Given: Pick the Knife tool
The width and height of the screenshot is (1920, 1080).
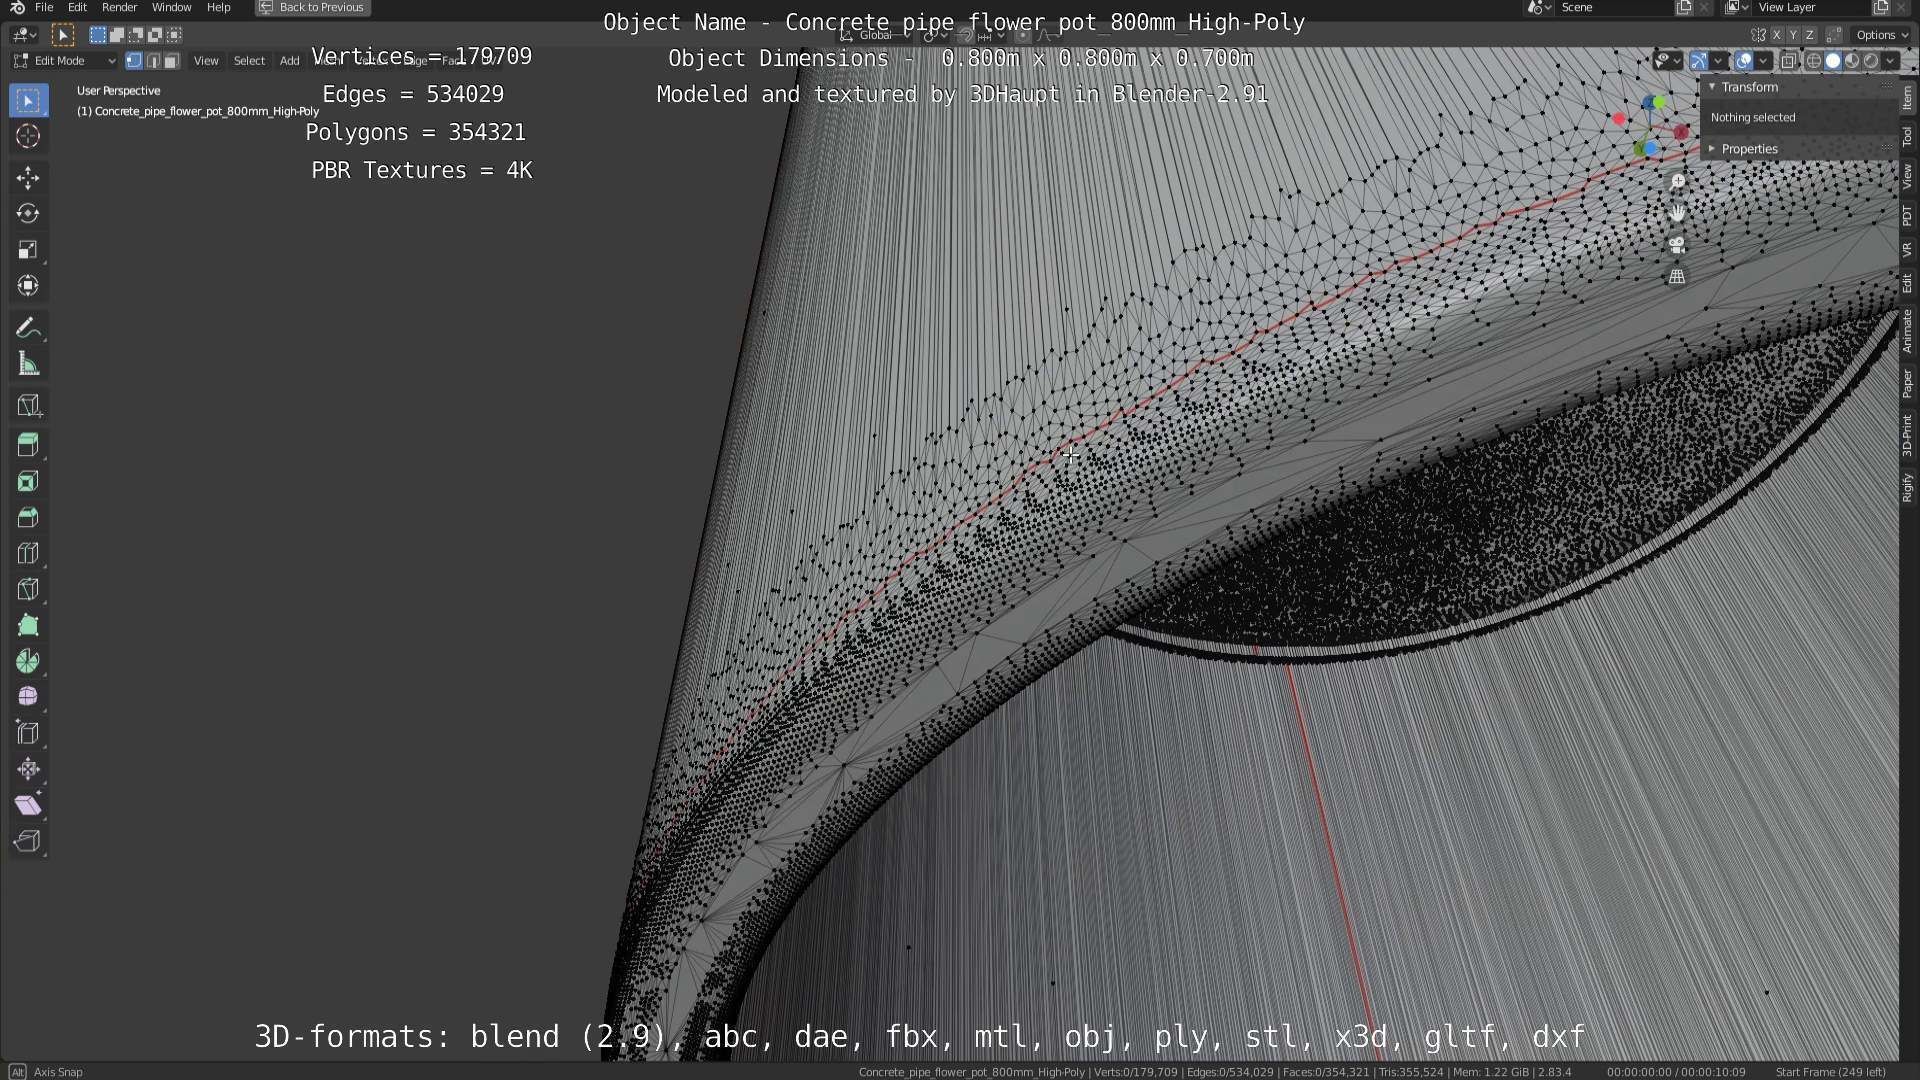Looking at the screenshot, I should pyautogui.click(x=28, y=590).
